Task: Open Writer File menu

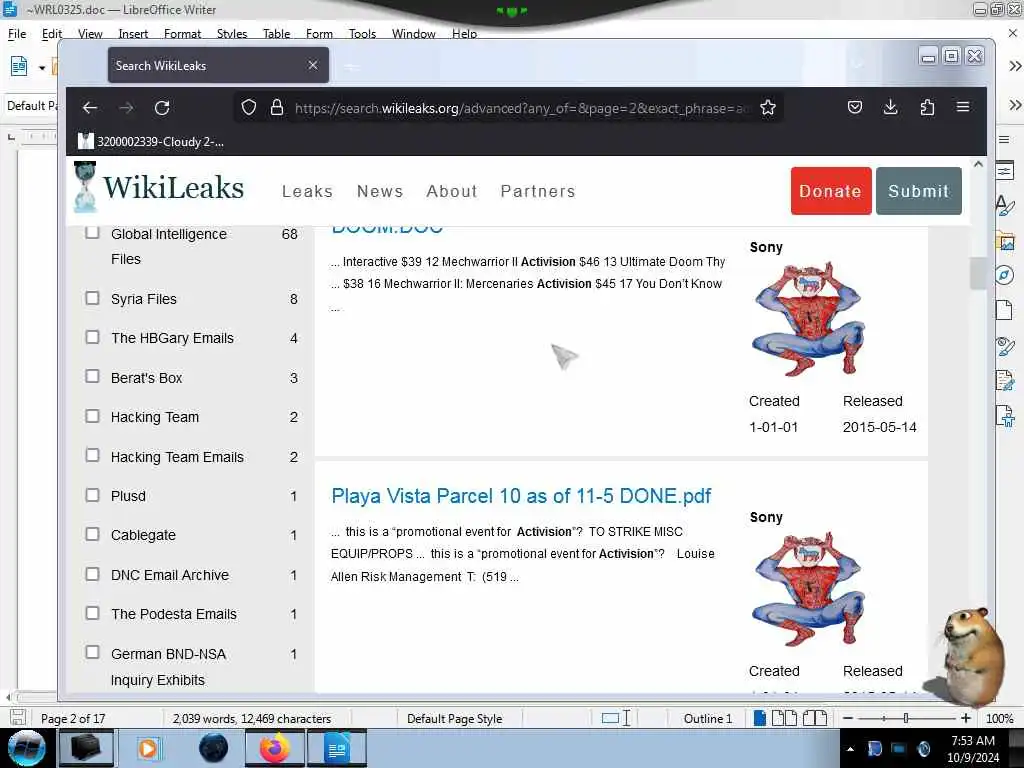Action: (17, 33)
